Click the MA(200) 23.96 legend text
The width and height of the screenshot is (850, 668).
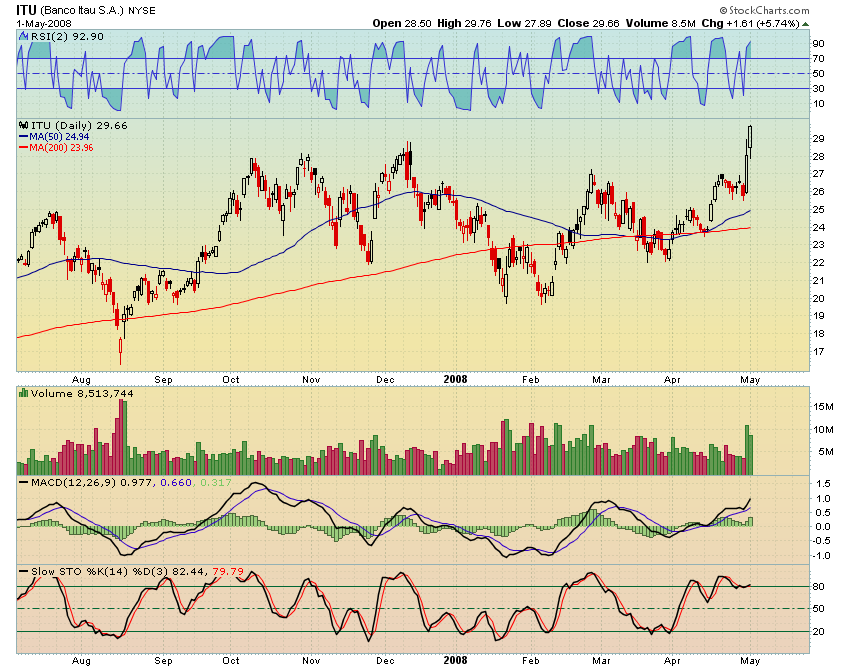[x=61, y=147]
